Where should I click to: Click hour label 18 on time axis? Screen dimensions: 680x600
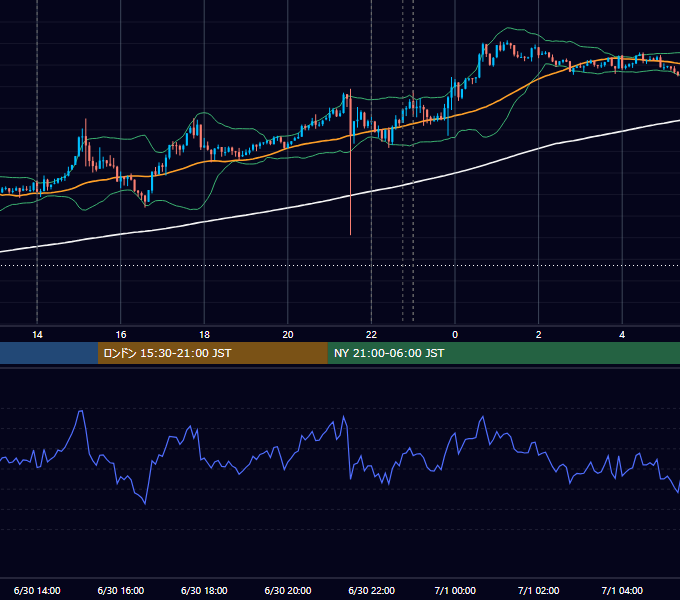coord(204,335)
